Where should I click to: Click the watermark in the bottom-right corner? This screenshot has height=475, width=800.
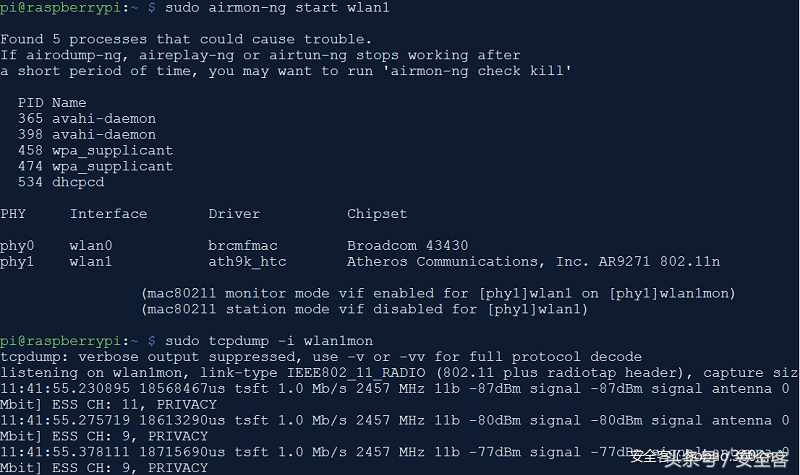click(708, 458)
